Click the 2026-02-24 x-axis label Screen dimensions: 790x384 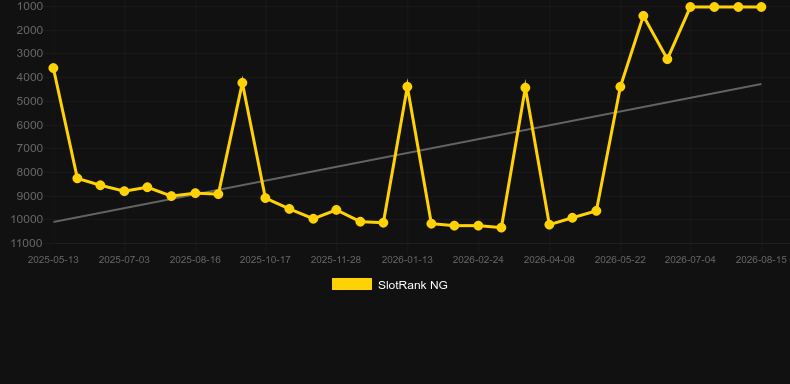point(478,260)
